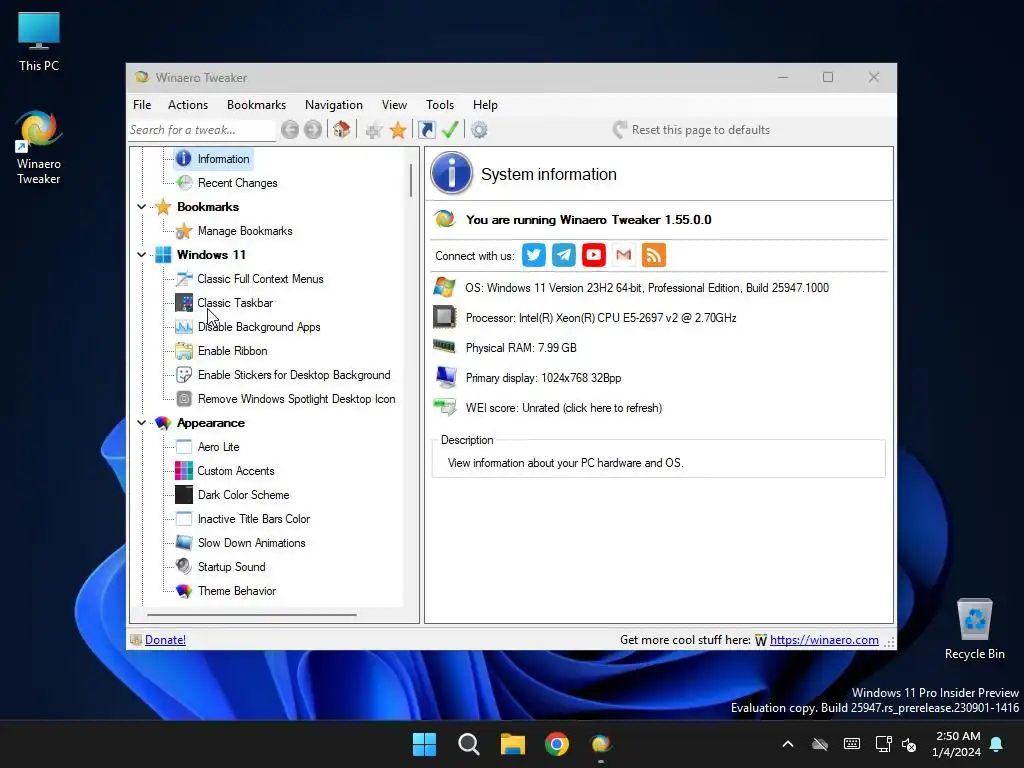Select Dark Color Scheme item
This screenshot has height=768, width=1024.
point(244,495)
